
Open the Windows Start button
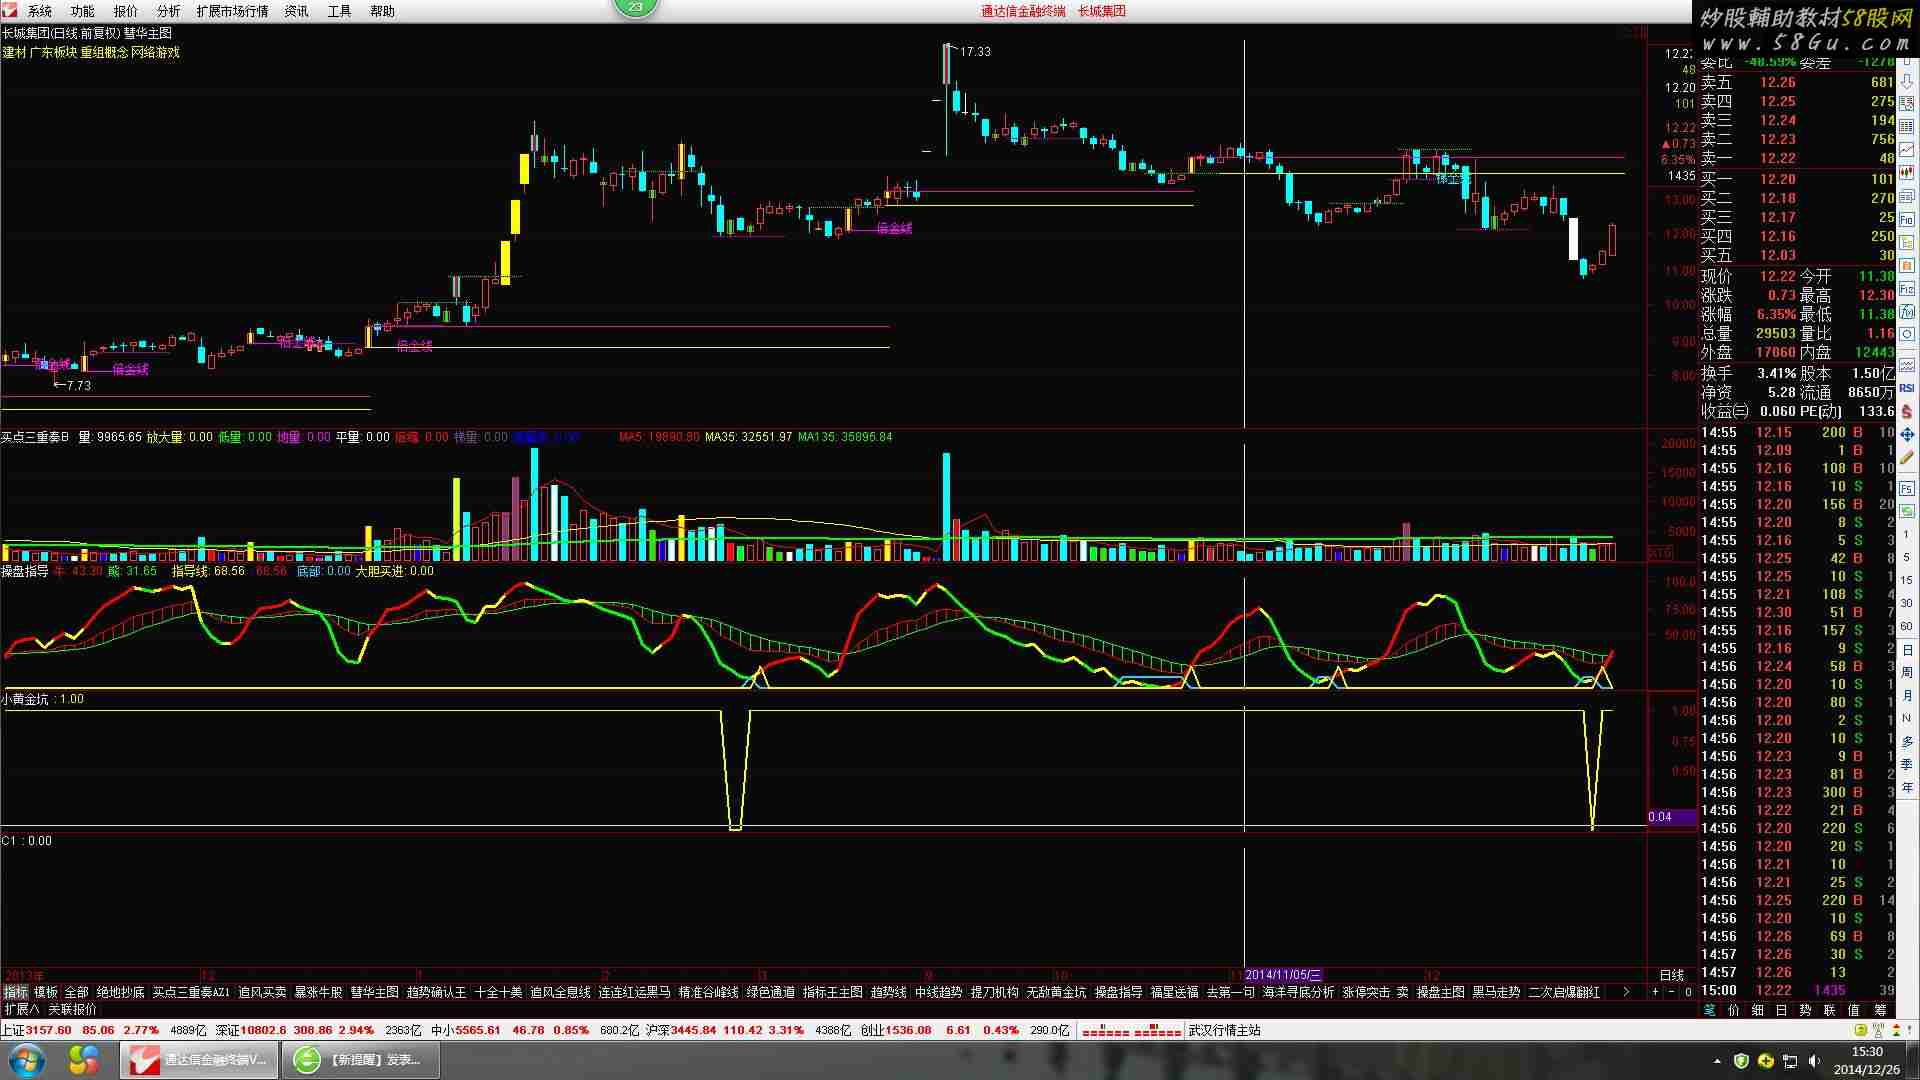click(26, 1059)
